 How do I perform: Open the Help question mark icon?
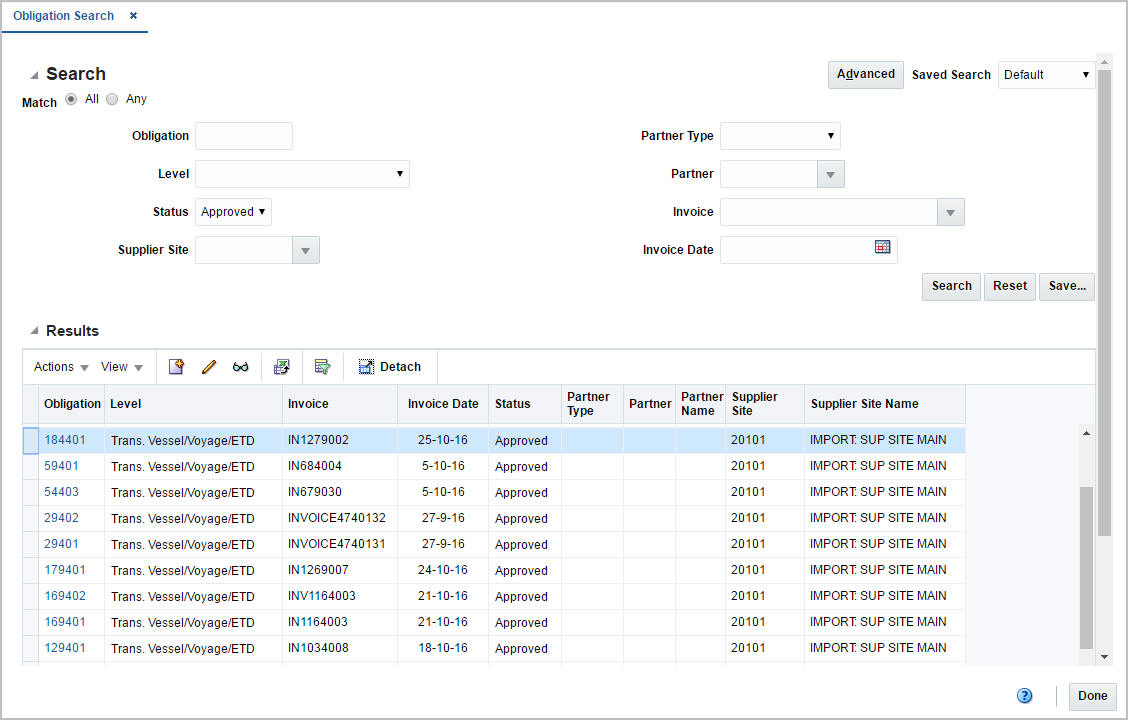[x=1024, y=695]
